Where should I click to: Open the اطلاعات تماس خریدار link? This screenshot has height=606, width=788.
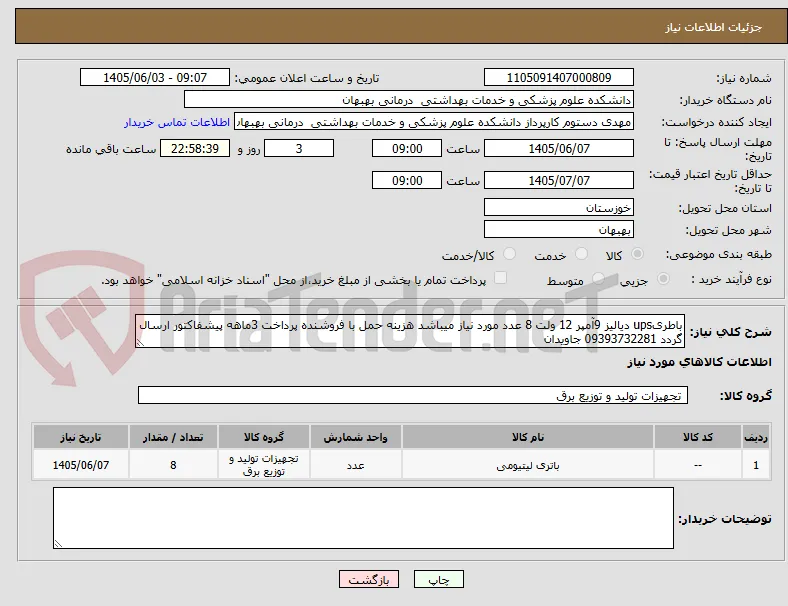point(177,122)
